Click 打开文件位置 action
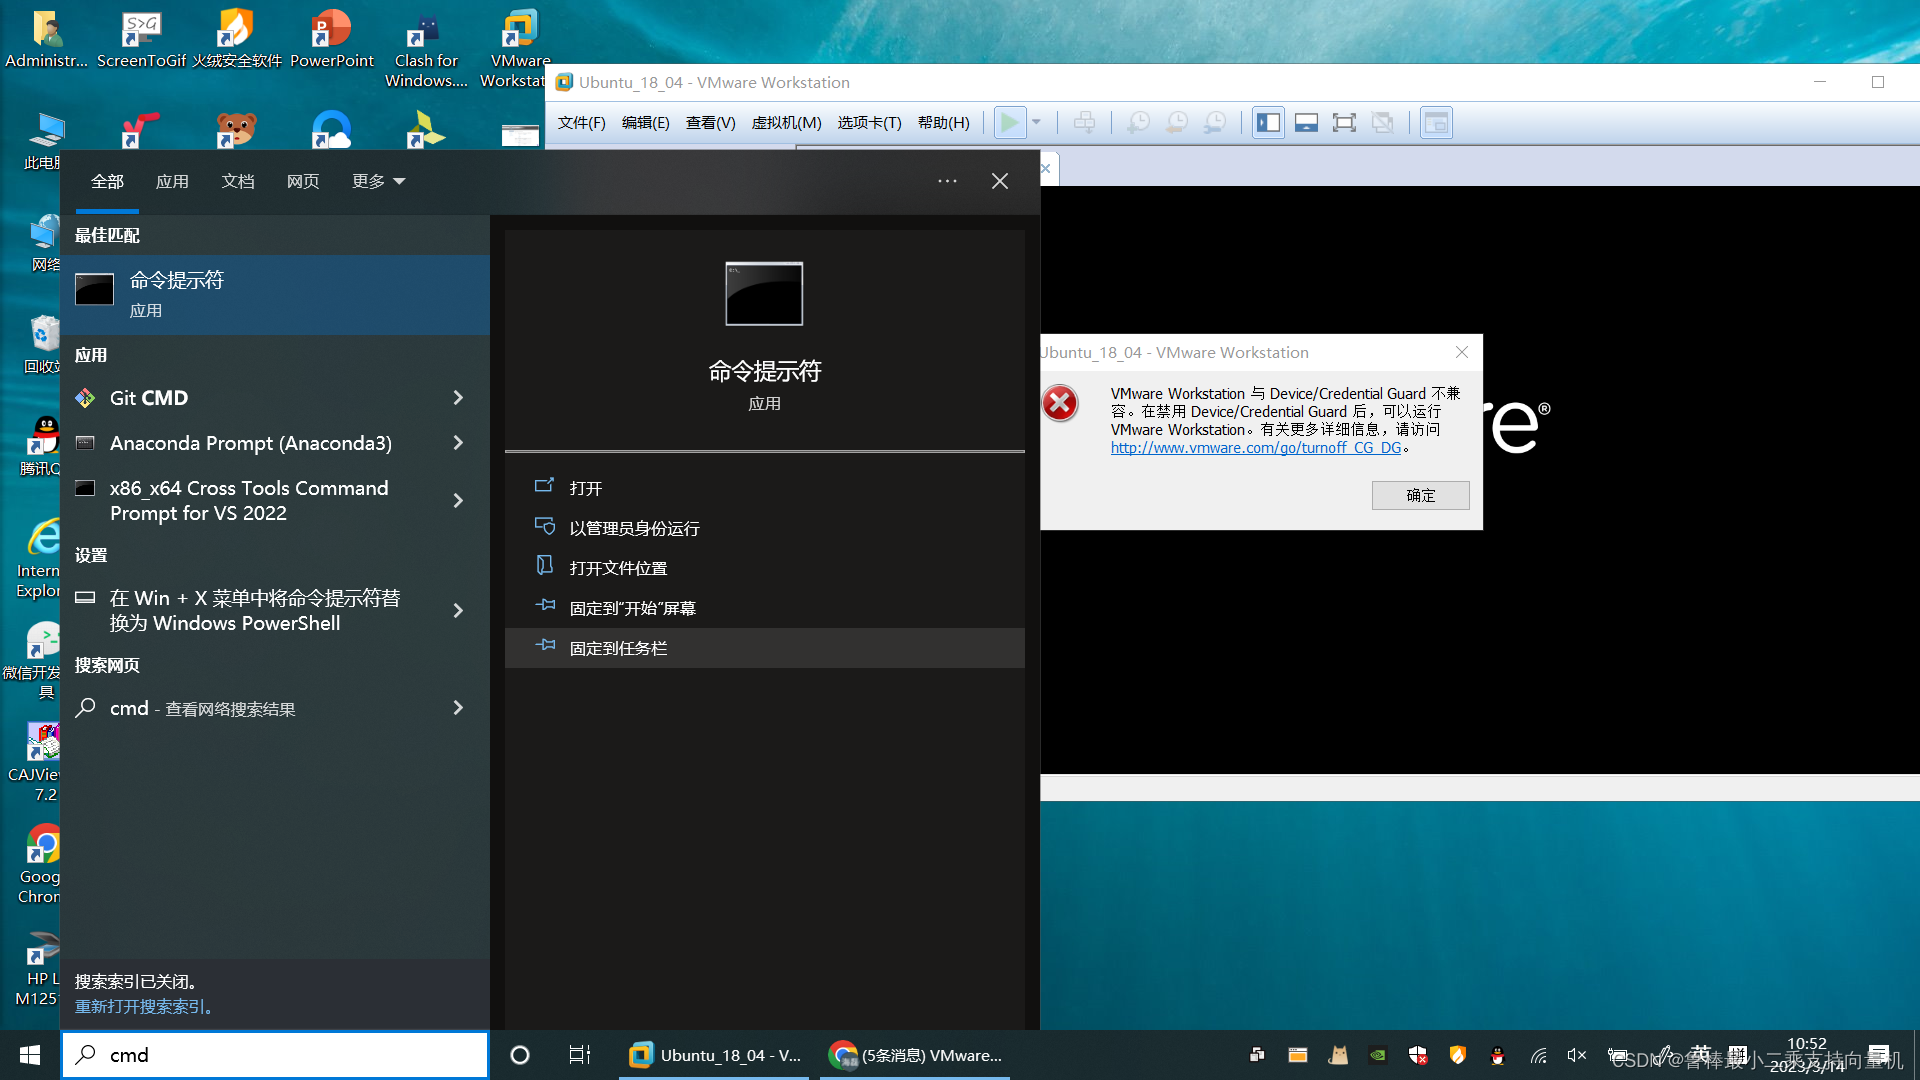 (x=765, y=568)
